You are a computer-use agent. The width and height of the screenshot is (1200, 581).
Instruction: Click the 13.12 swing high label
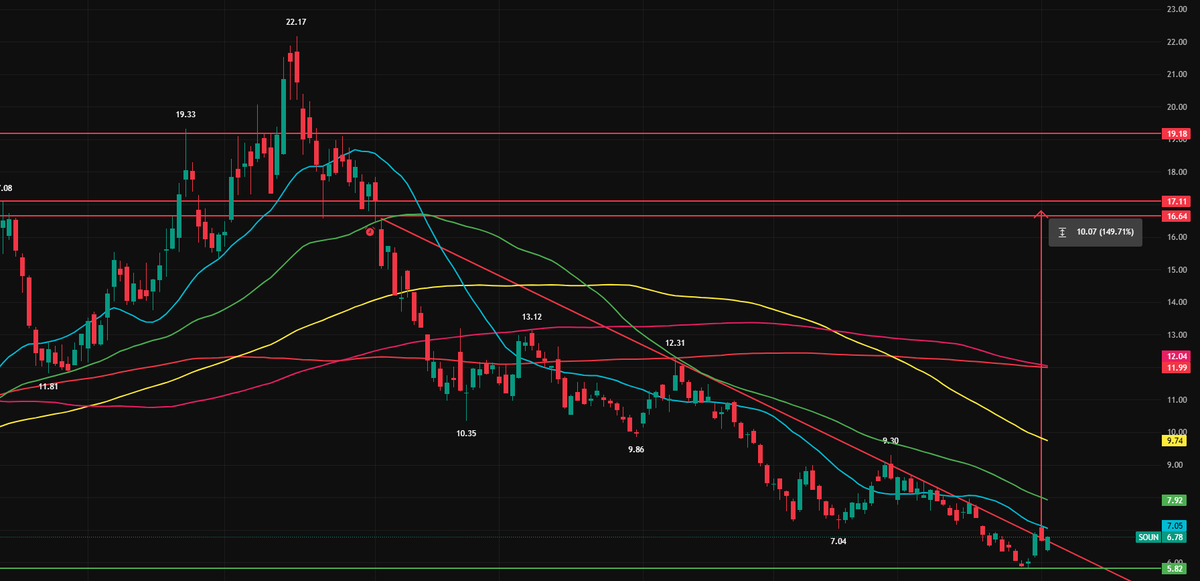532,316
